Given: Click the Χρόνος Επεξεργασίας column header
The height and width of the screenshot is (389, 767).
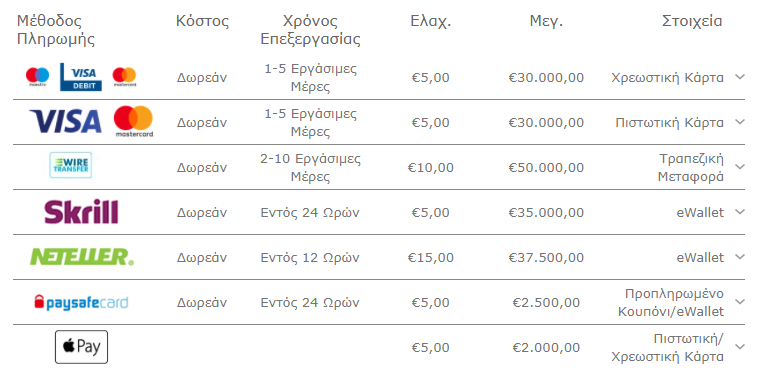Looking at the screenshot, I should [x=311, y=30].
